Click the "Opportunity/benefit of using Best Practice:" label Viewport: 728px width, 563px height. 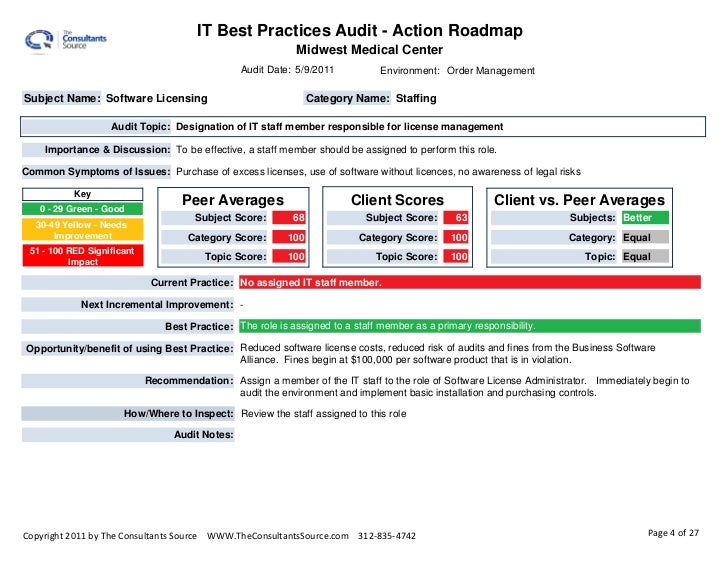[128, 349]
